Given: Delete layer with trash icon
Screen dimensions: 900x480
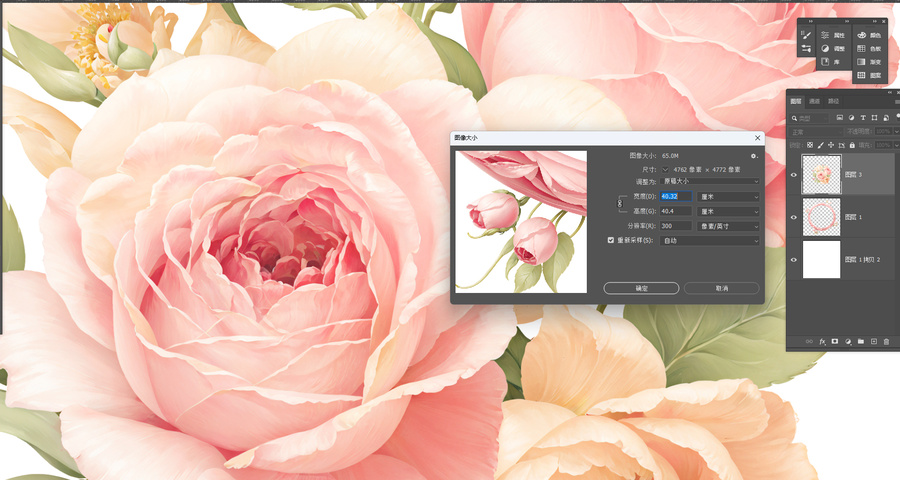Looking at the screenshot, I should tap(886, 342).
